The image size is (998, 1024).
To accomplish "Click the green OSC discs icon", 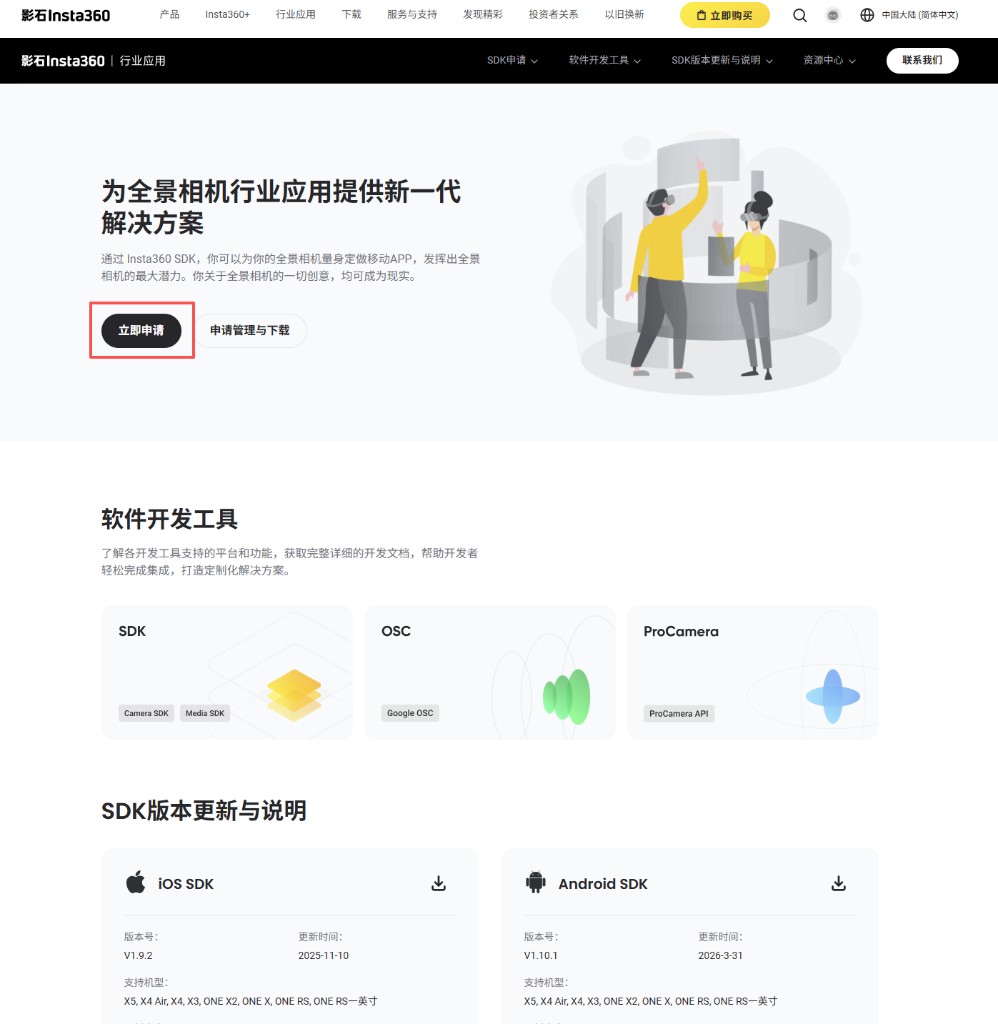I will pyautogui.click(x=566, y=697).
